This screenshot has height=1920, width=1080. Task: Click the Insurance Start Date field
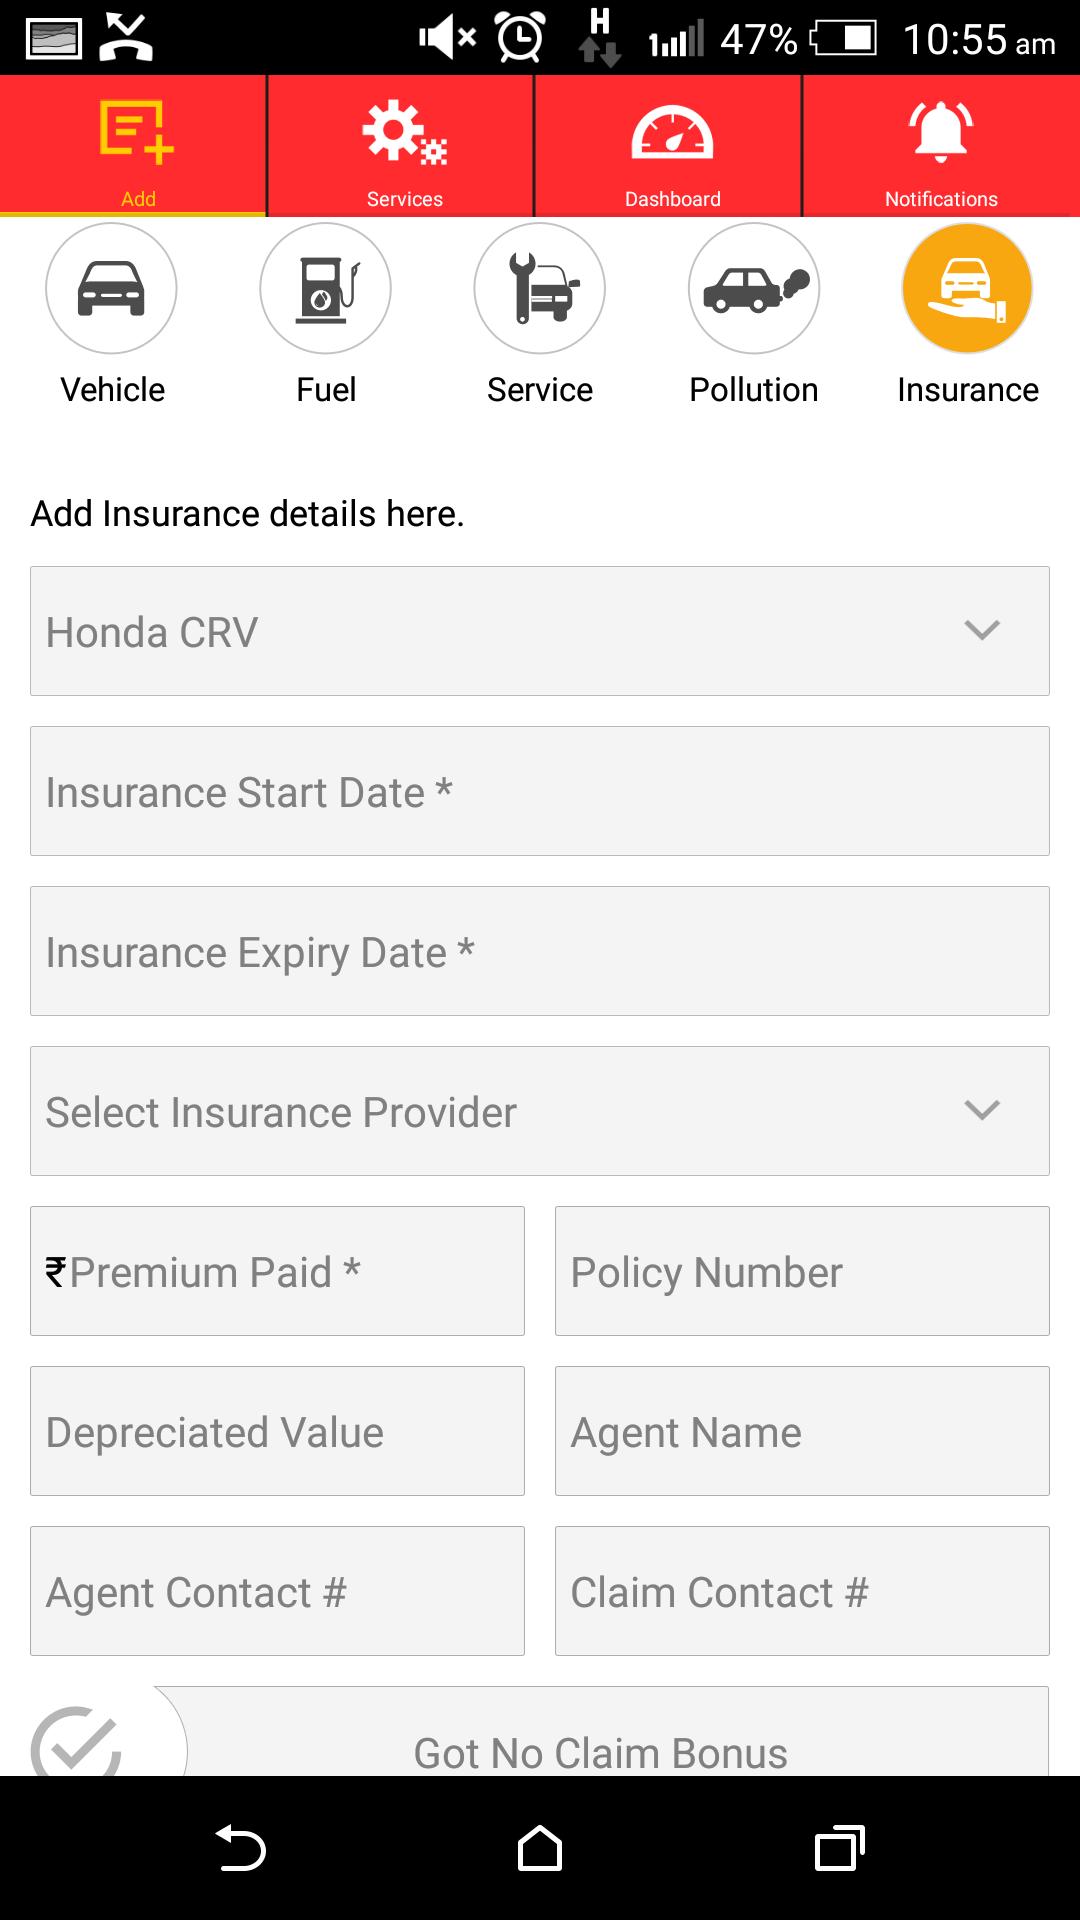pos(540,791)
